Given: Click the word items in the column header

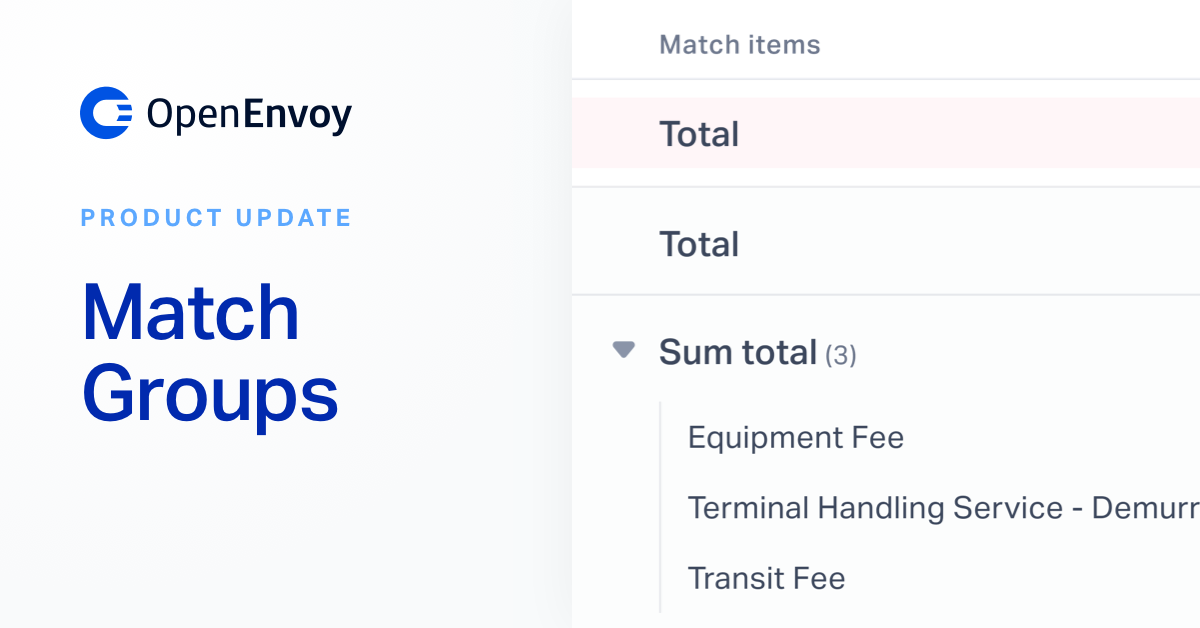Looking at the screenshot, I should (x=786, y=45).
